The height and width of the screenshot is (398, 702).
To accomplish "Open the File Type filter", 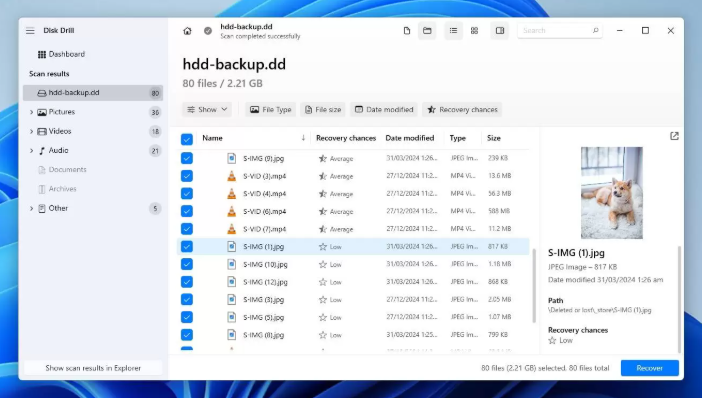I will click(x=270, y=109).
